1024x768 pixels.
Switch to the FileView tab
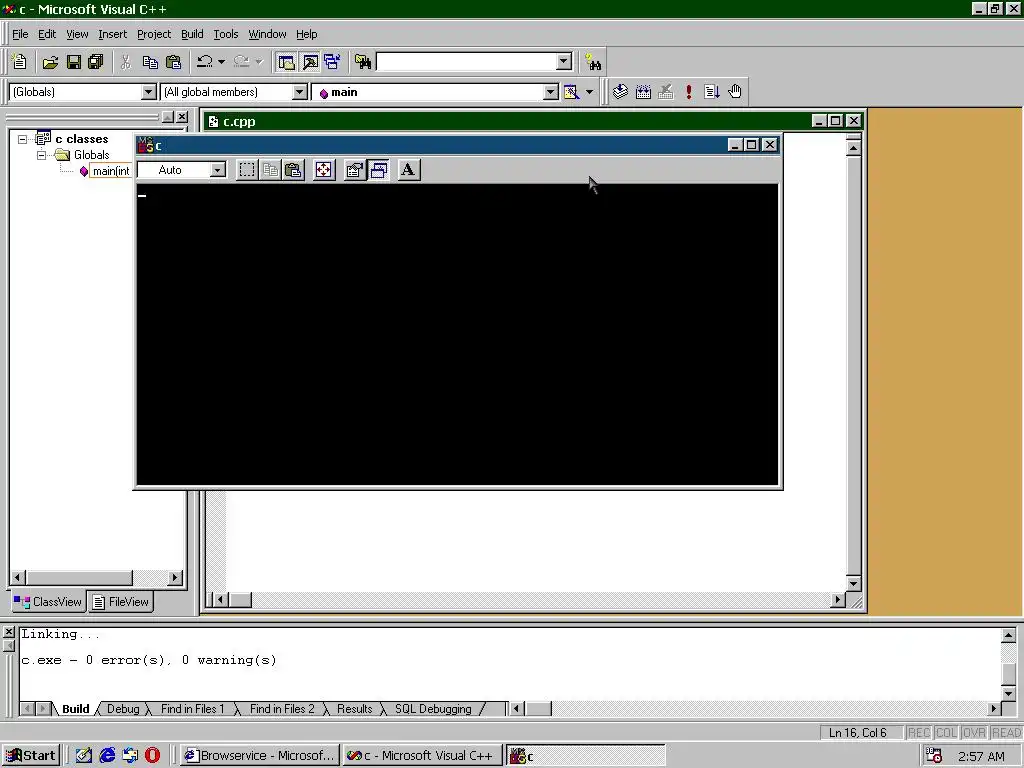(x=121, y=601)
